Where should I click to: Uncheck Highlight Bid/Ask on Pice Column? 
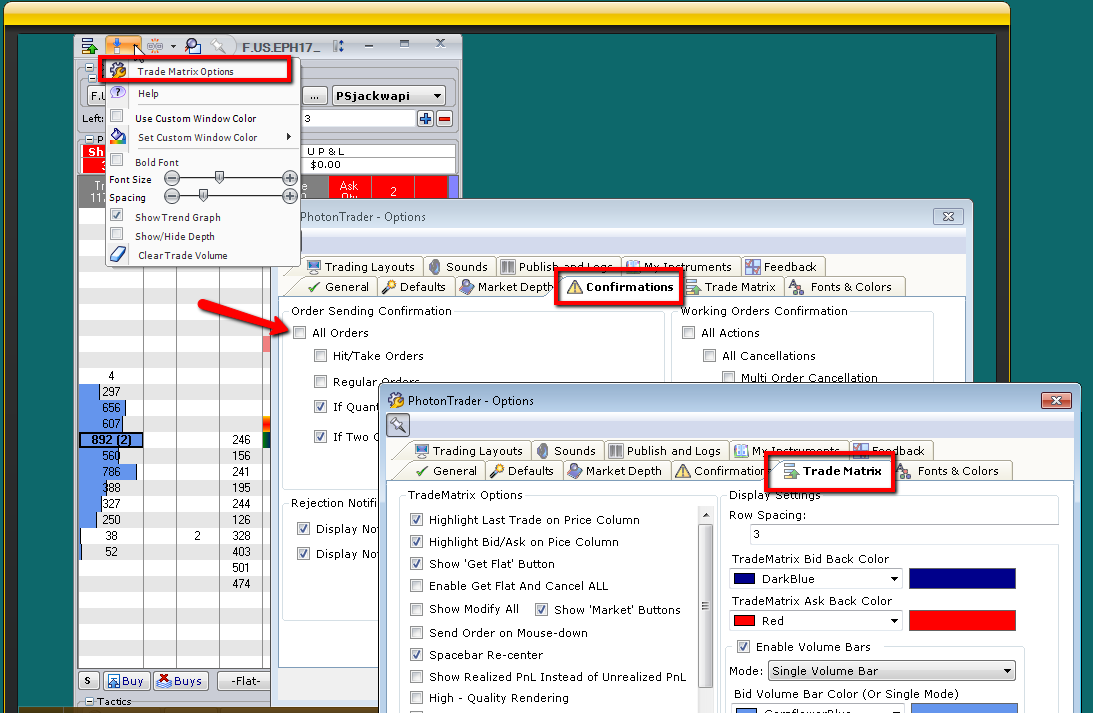[416, 542]
